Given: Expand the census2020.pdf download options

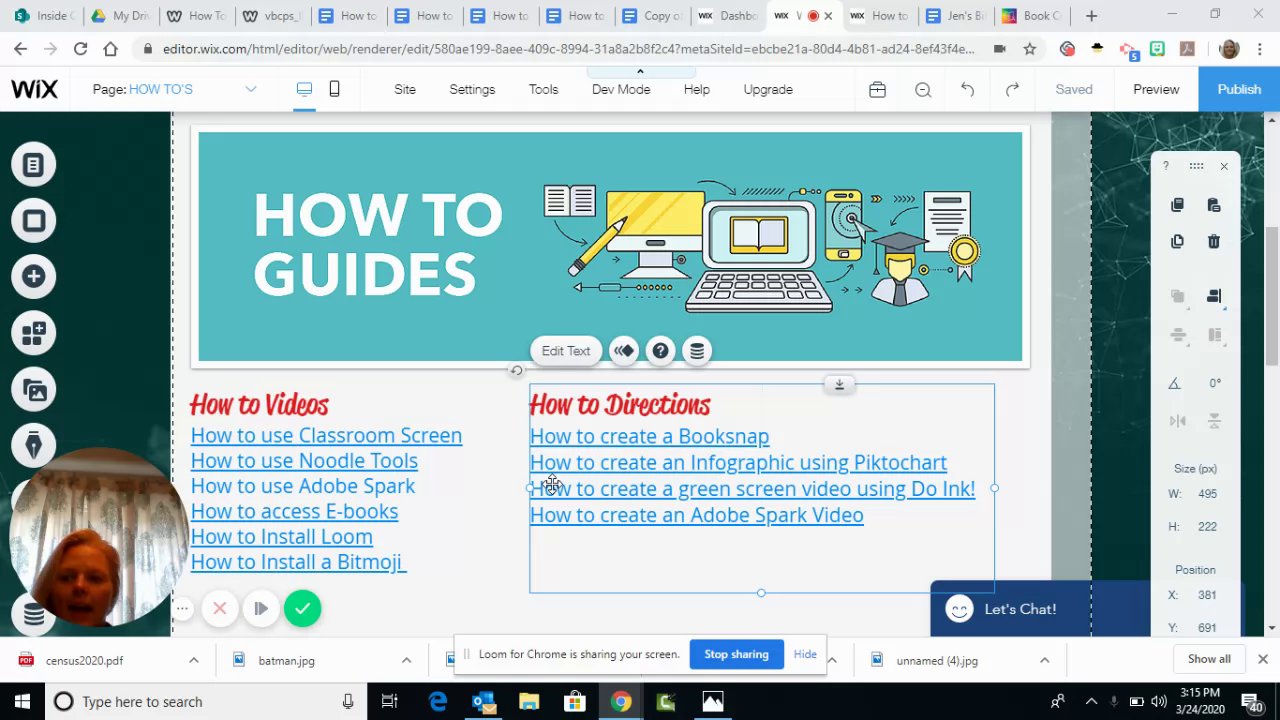Looking at the screenshot, I should [x=194, y=660].
